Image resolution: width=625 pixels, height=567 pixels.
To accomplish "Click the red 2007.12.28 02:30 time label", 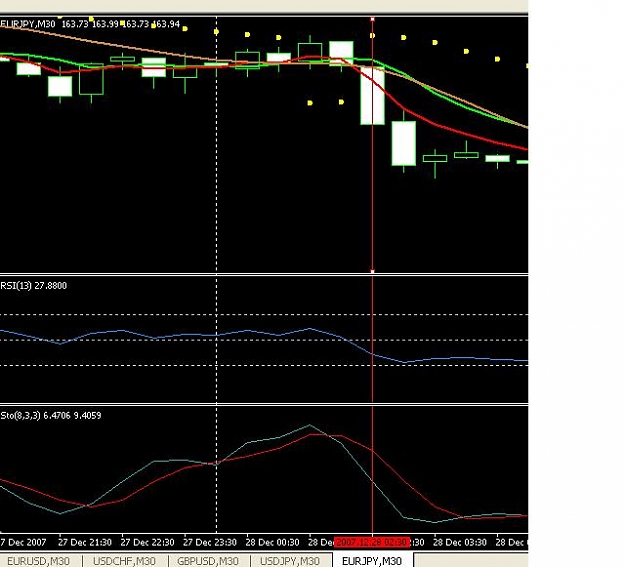I will pyautogui.click(x=371, y=542).
